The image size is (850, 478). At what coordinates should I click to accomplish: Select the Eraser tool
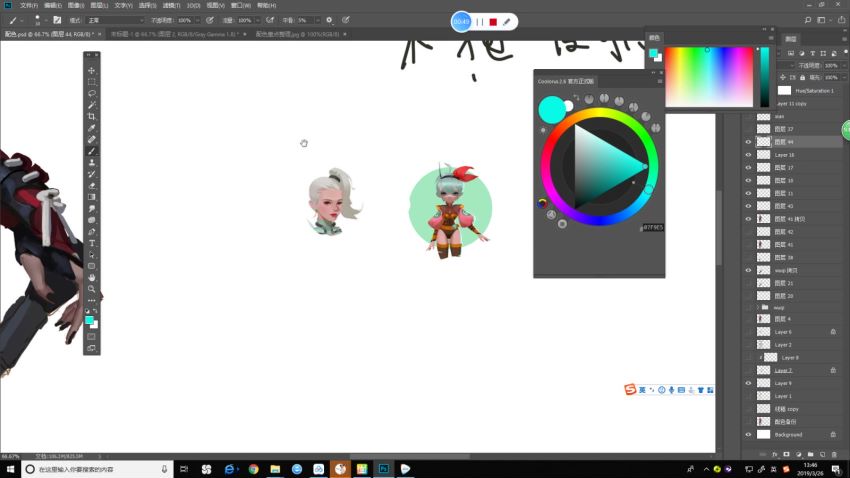[x=92, y=185]
